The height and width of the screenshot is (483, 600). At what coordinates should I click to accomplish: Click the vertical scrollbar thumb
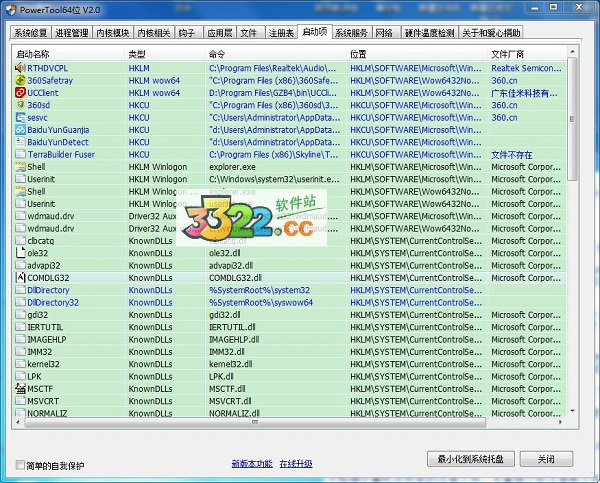pos(572,119)
